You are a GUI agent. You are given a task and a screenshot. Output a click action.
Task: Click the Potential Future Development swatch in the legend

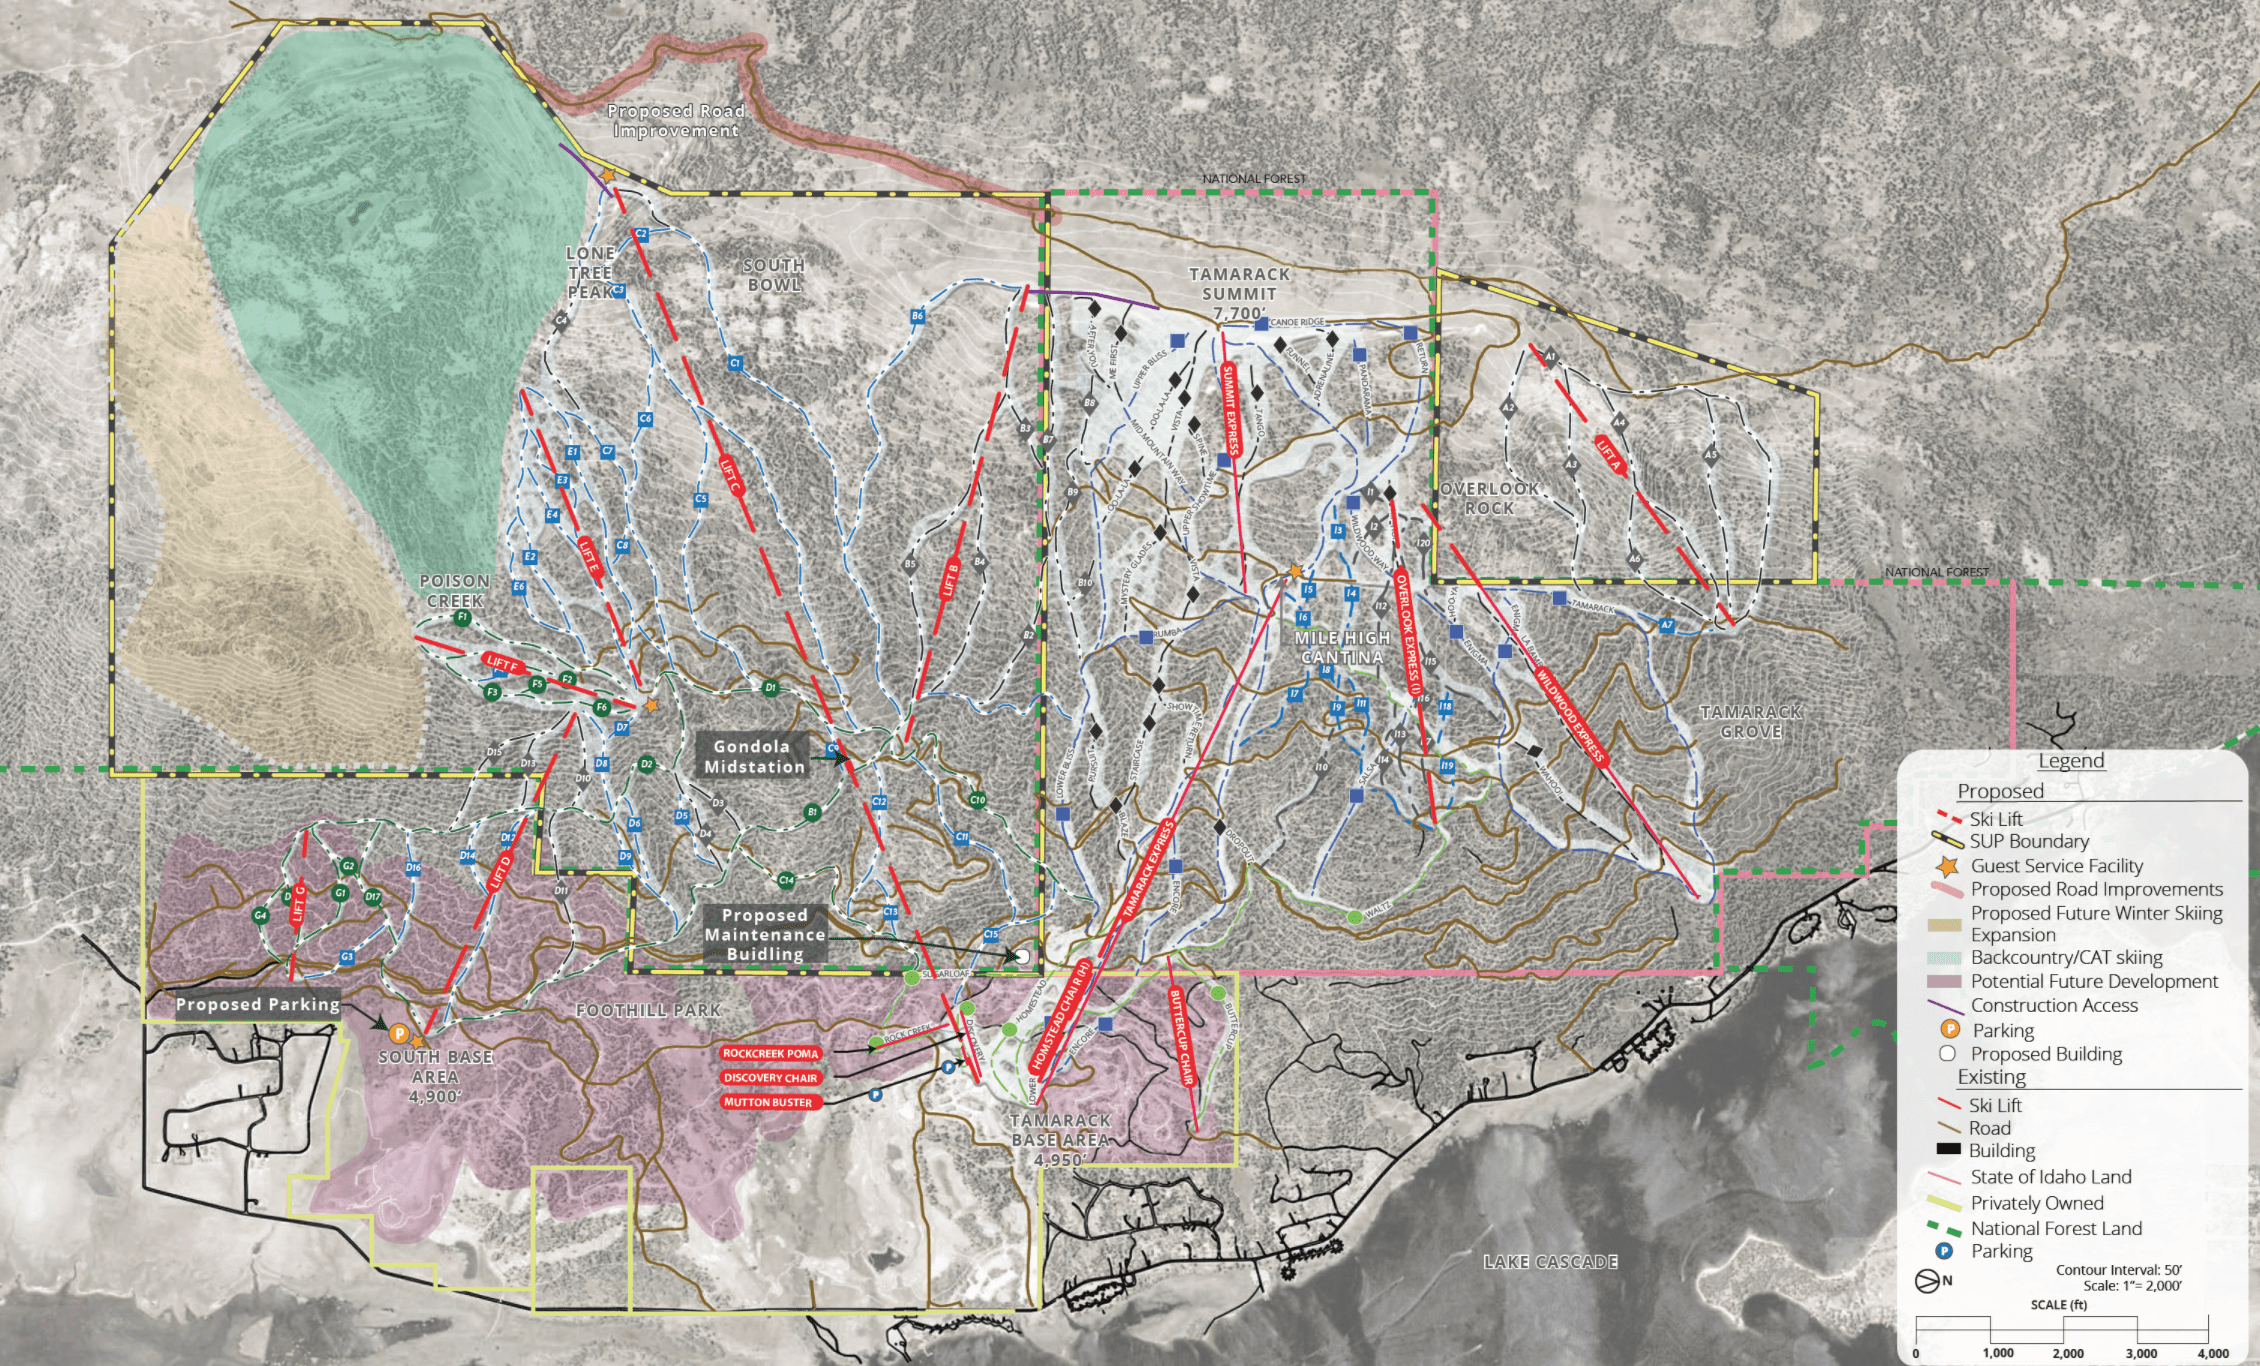click(1944, 982)
